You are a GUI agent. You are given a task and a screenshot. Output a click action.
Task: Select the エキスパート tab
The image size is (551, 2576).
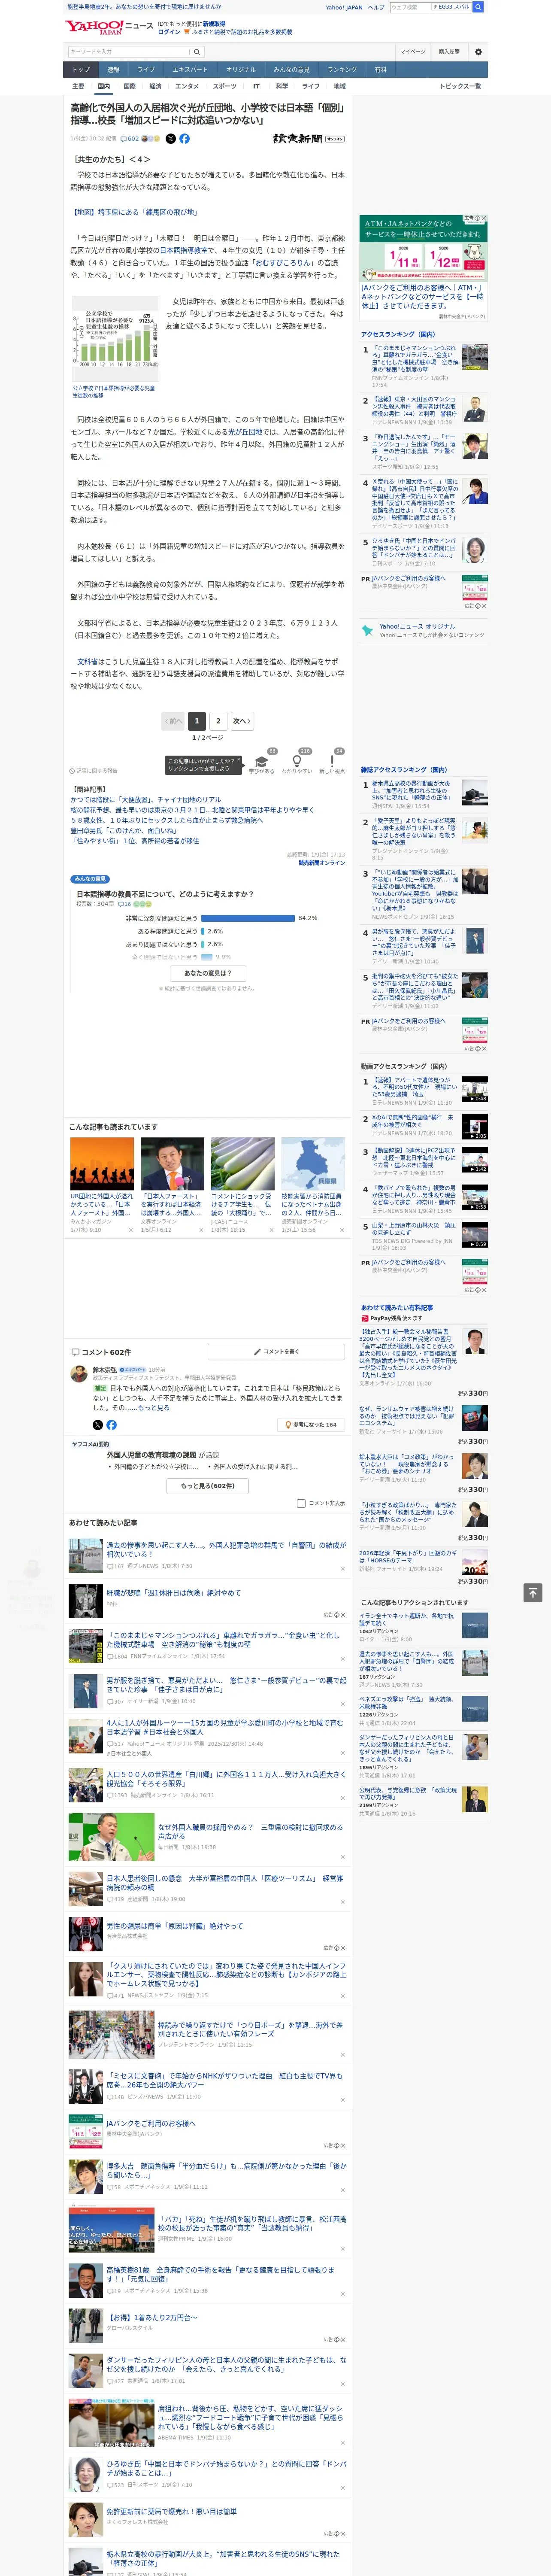click(190, 70)
